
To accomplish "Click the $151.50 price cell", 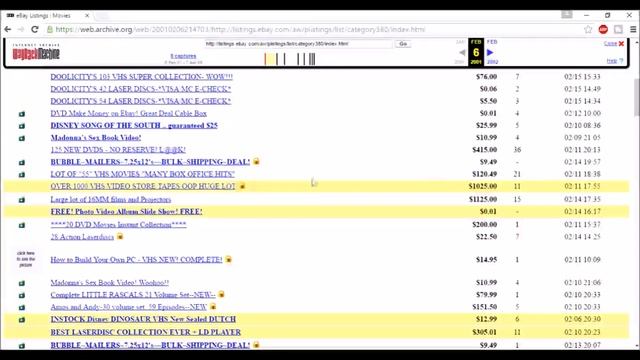I will [x=484, y=307].
